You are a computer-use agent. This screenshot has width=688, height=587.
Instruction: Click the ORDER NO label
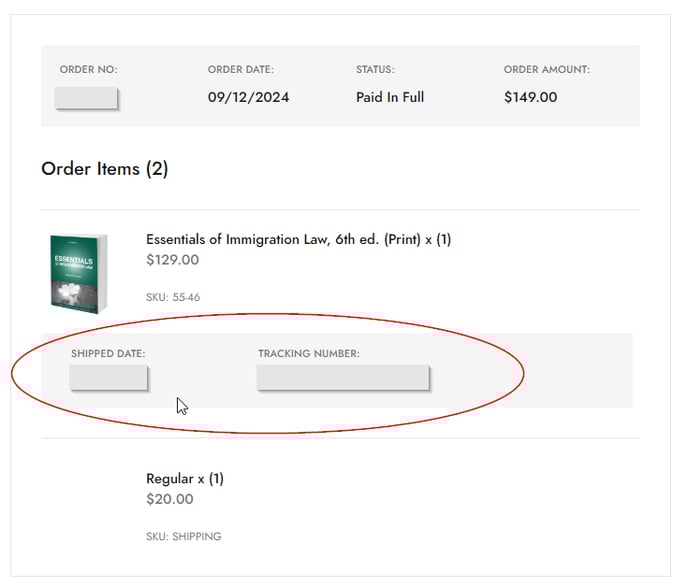pos(88,70)
